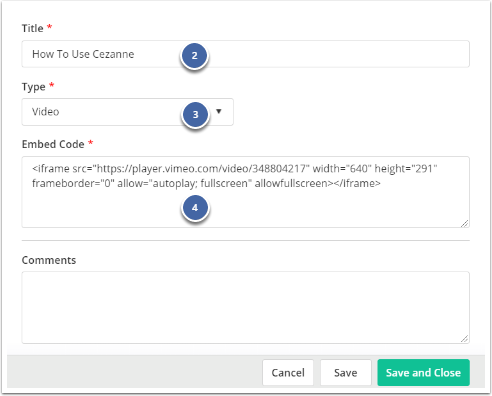
Task: Click the numbered step badge 3
Action: point(195,114)
